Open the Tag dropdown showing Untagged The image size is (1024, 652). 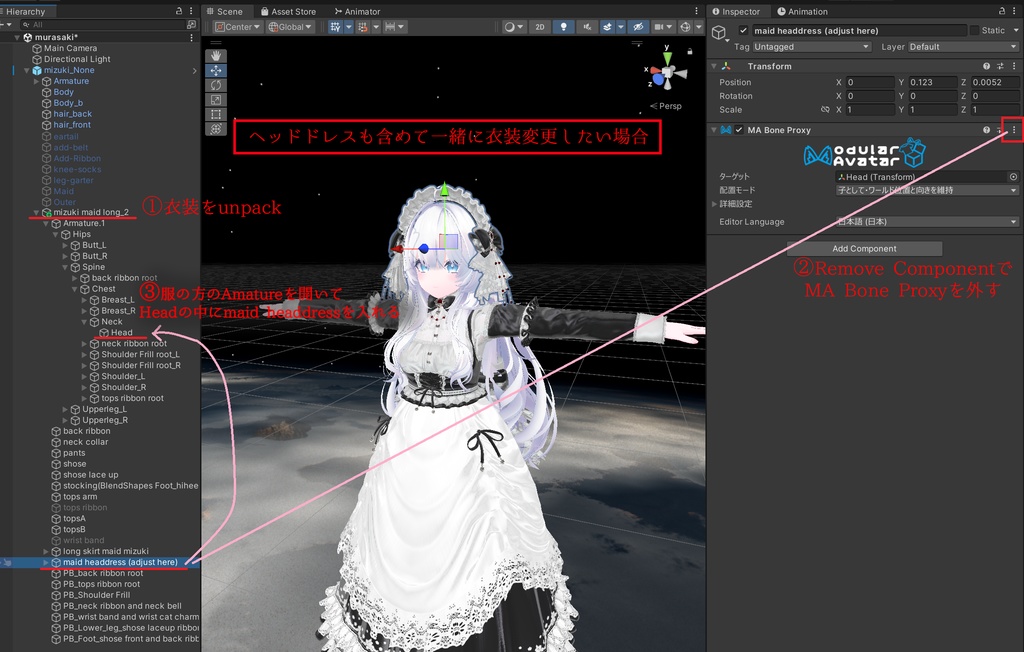point(812,47)
